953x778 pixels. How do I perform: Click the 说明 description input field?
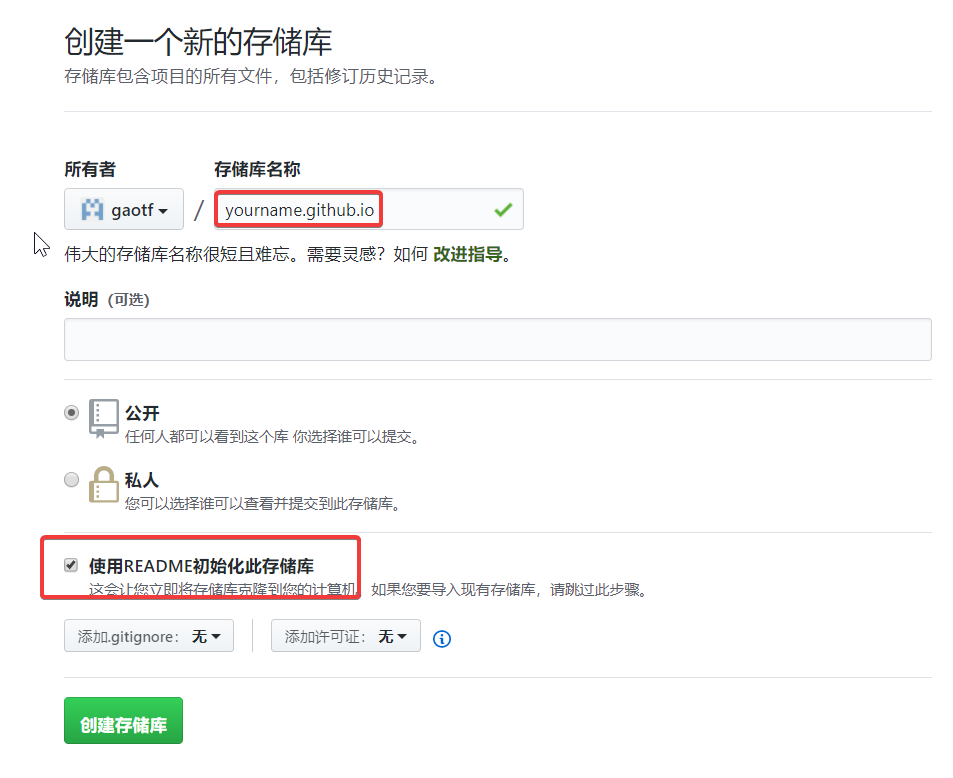[498, 339]
